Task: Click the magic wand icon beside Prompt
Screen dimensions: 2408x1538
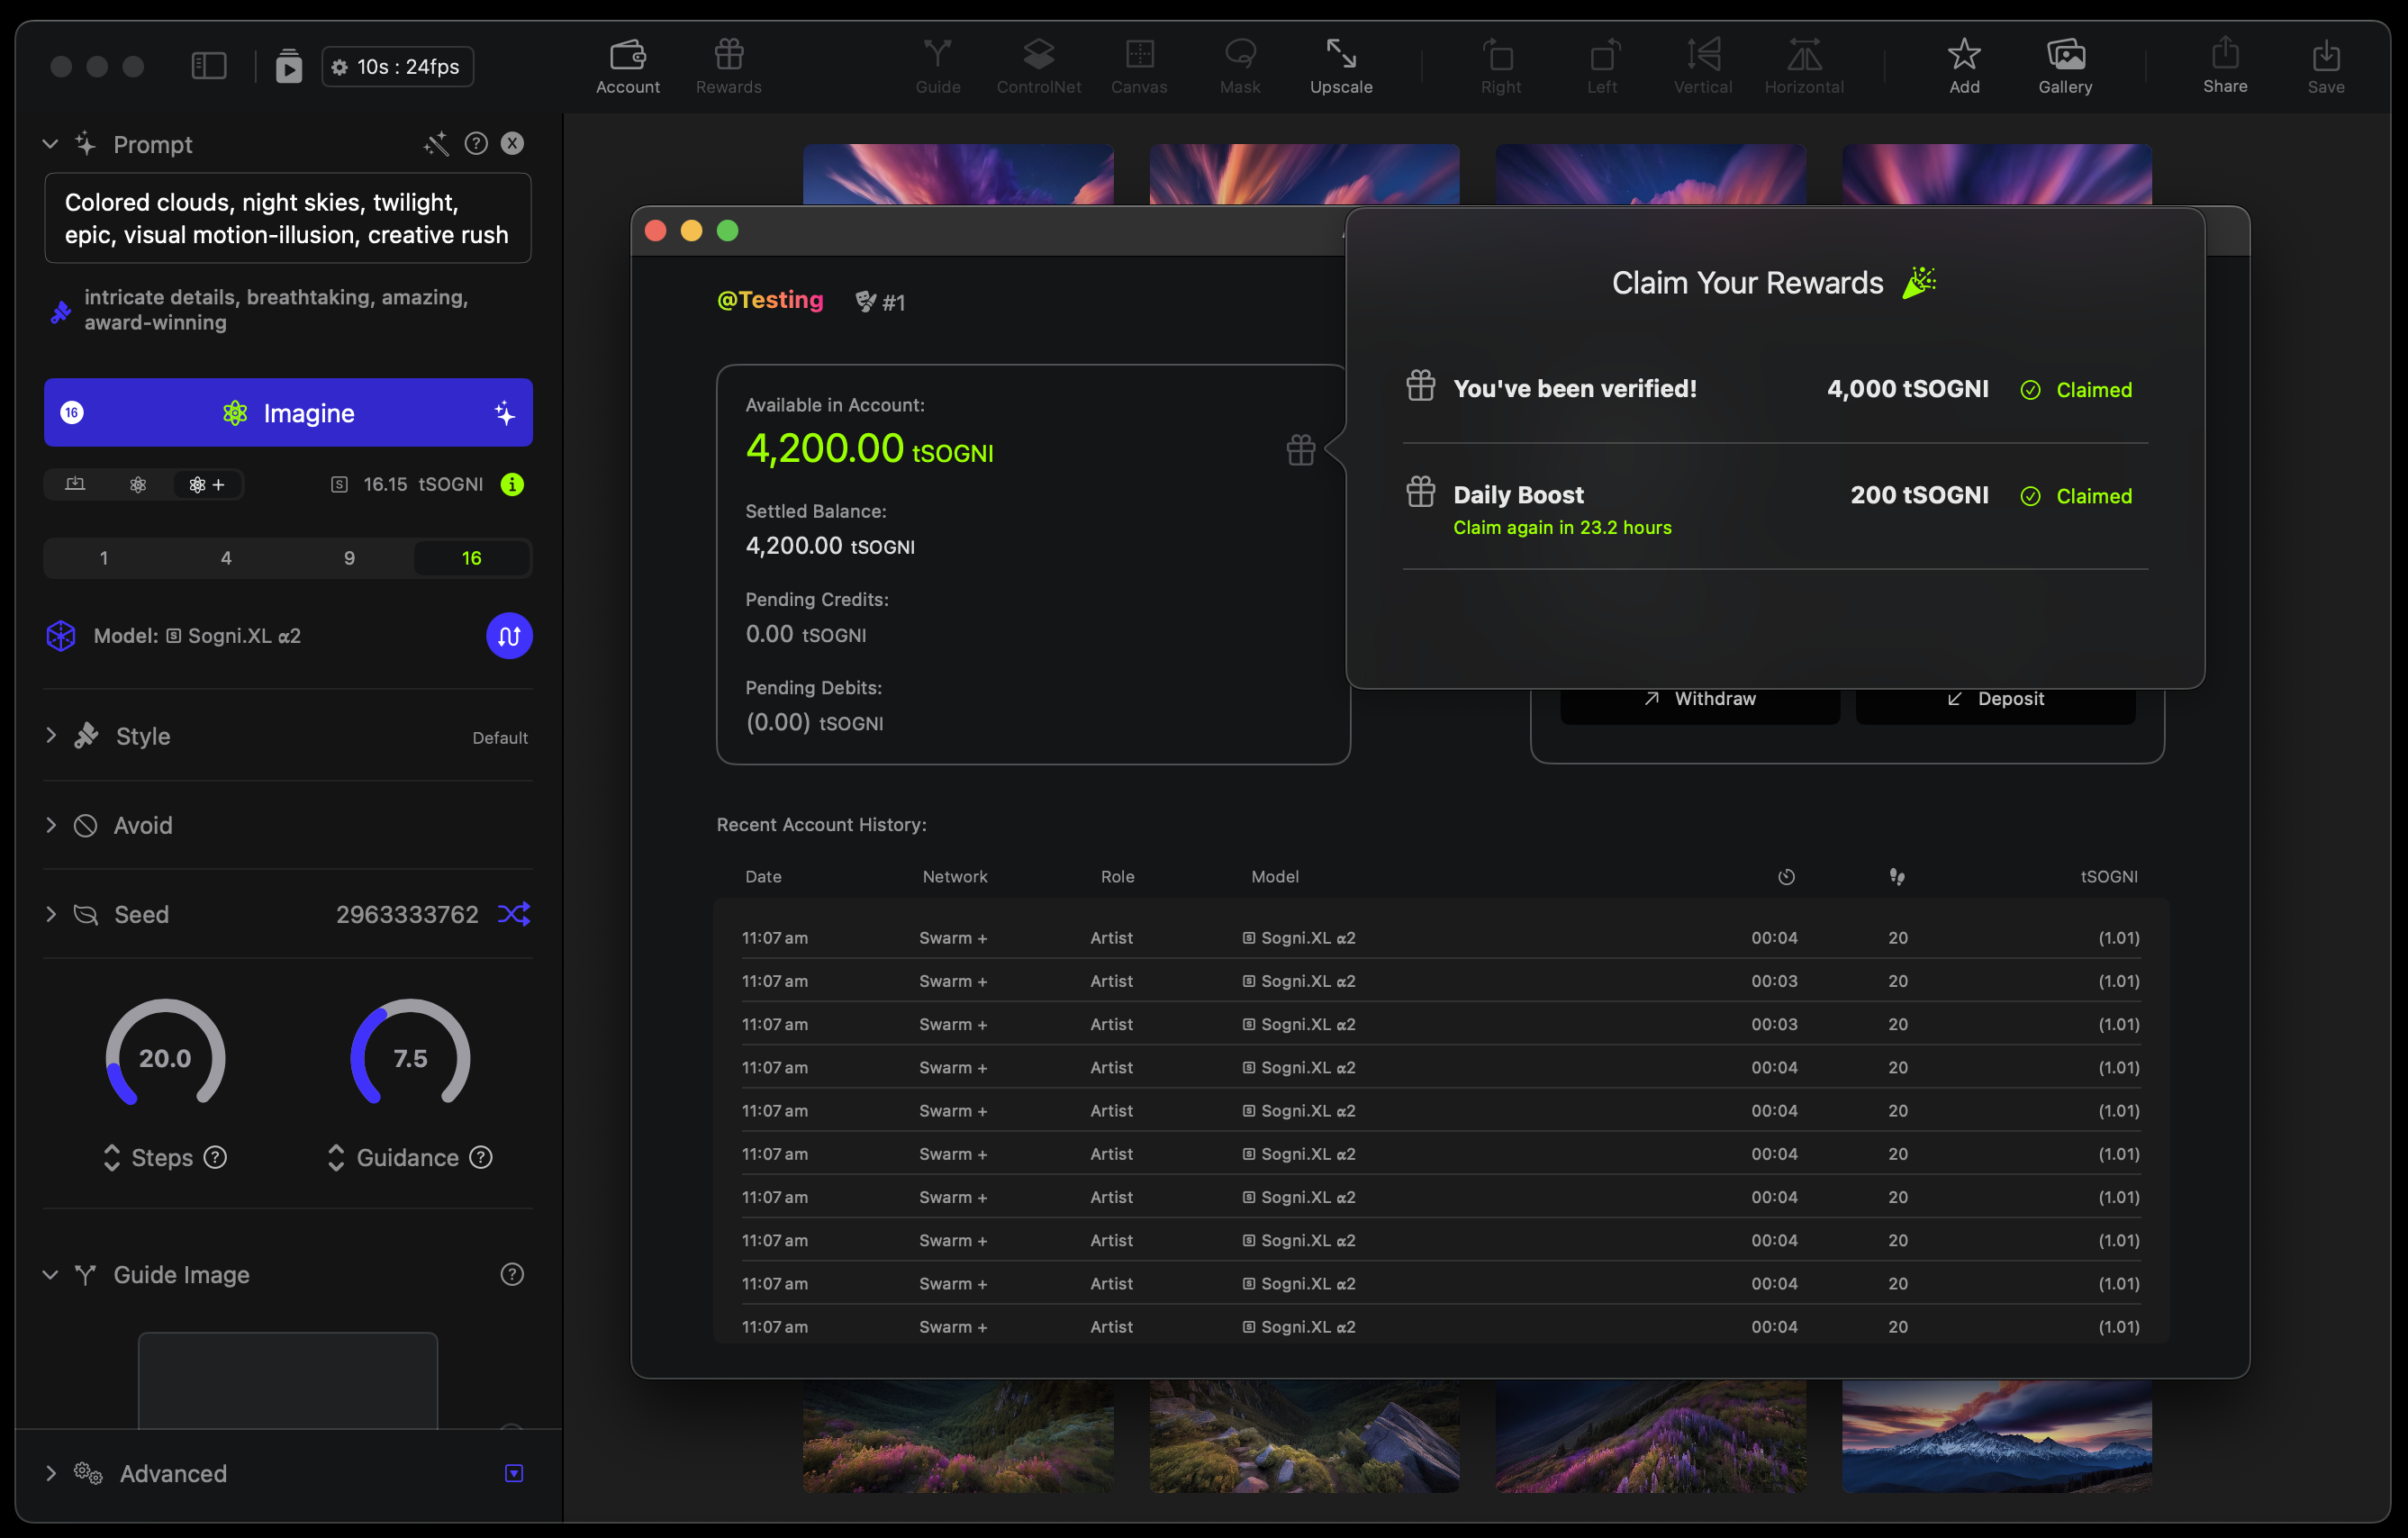Action: coord(436,144)
